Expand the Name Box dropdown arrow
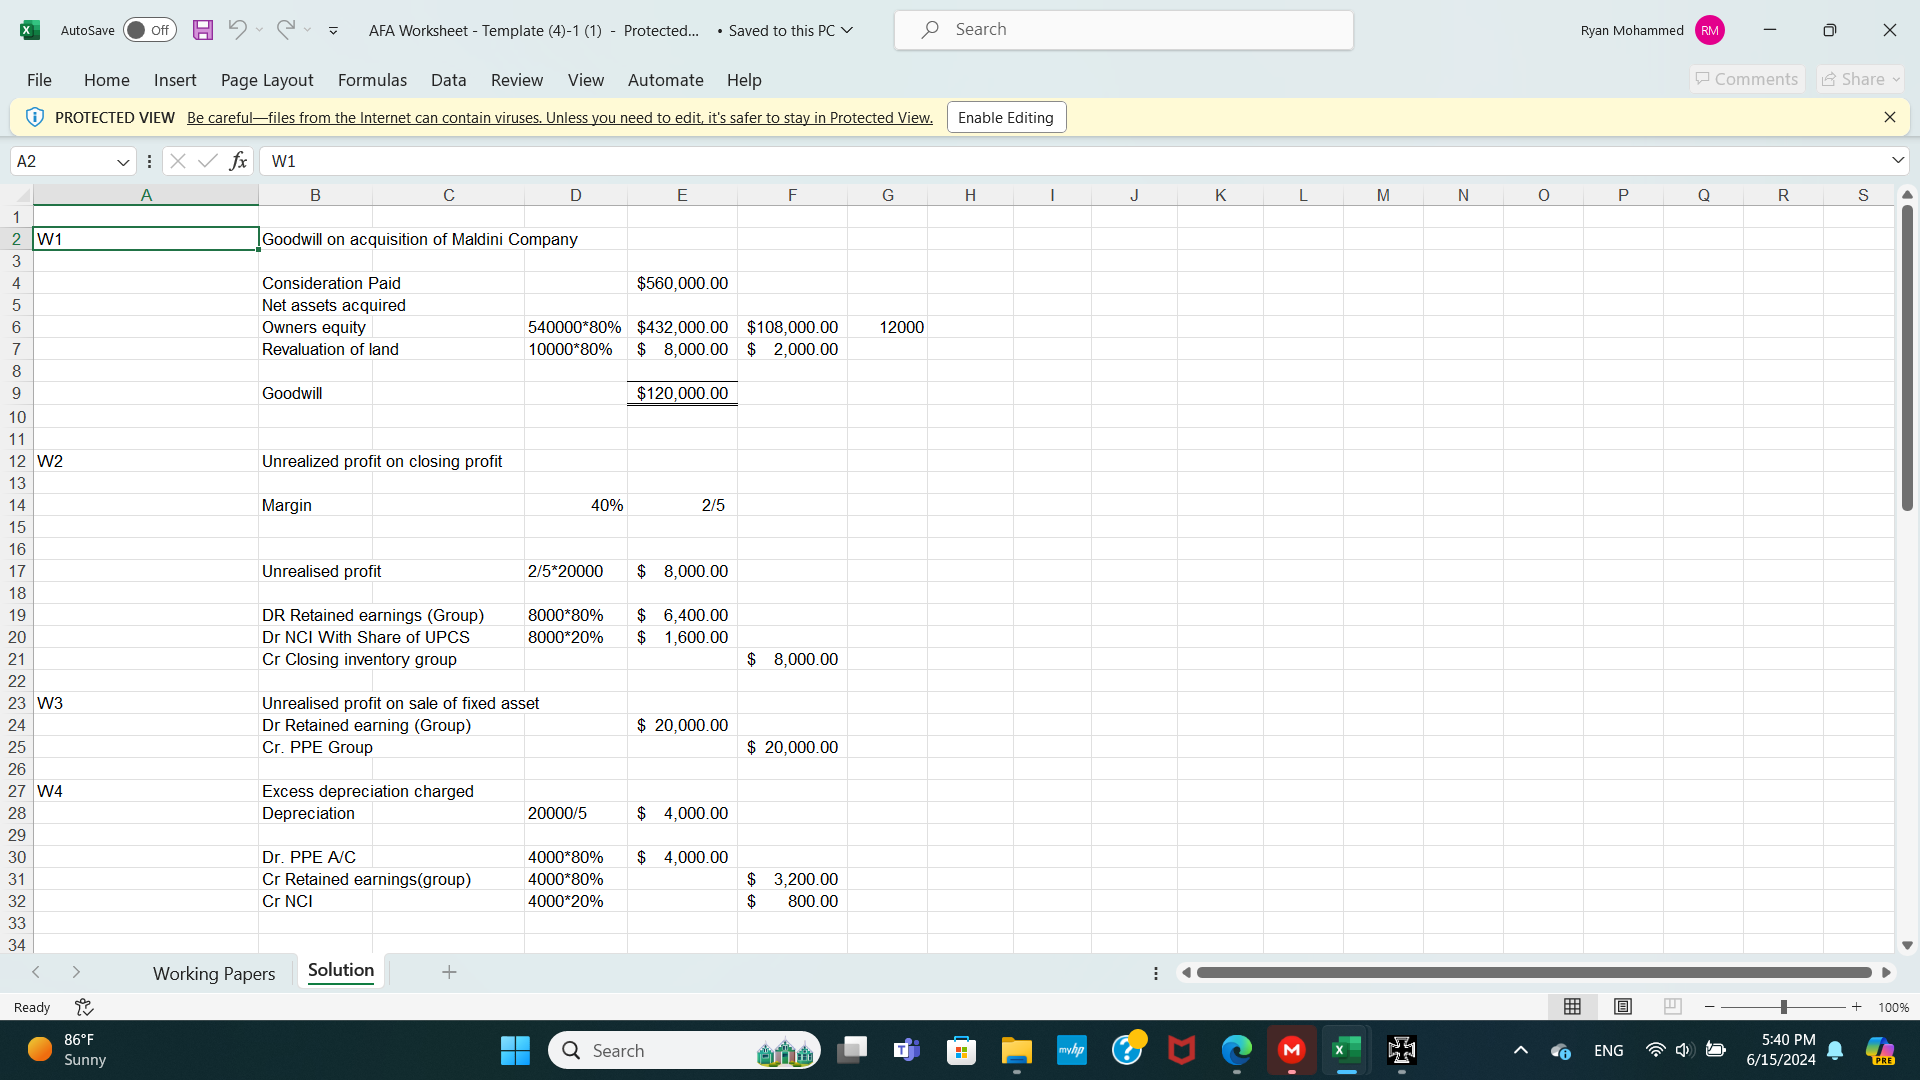The image size is (1920, 1080). (x=123, y=162)
